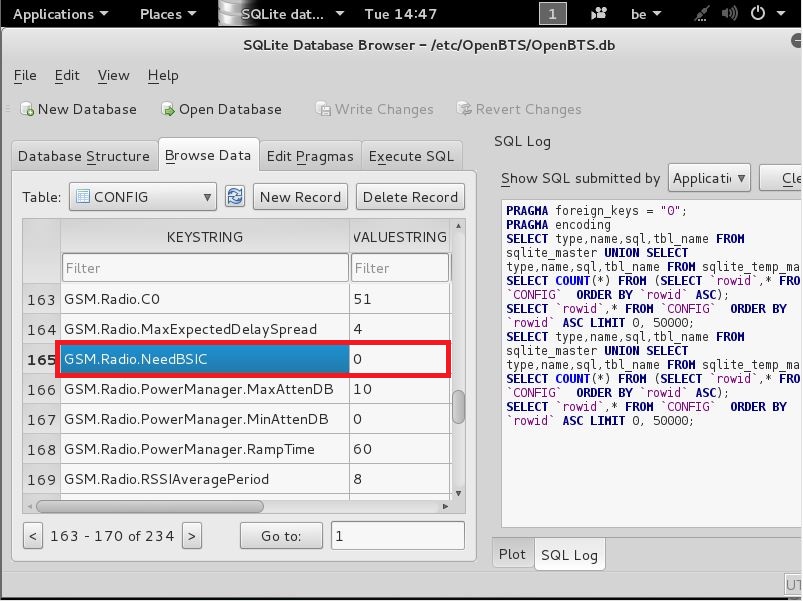The width and height of the screenshot is (803, 601).
Task: Switch to the Database Structure tab
Action: (x=84, y=156)
